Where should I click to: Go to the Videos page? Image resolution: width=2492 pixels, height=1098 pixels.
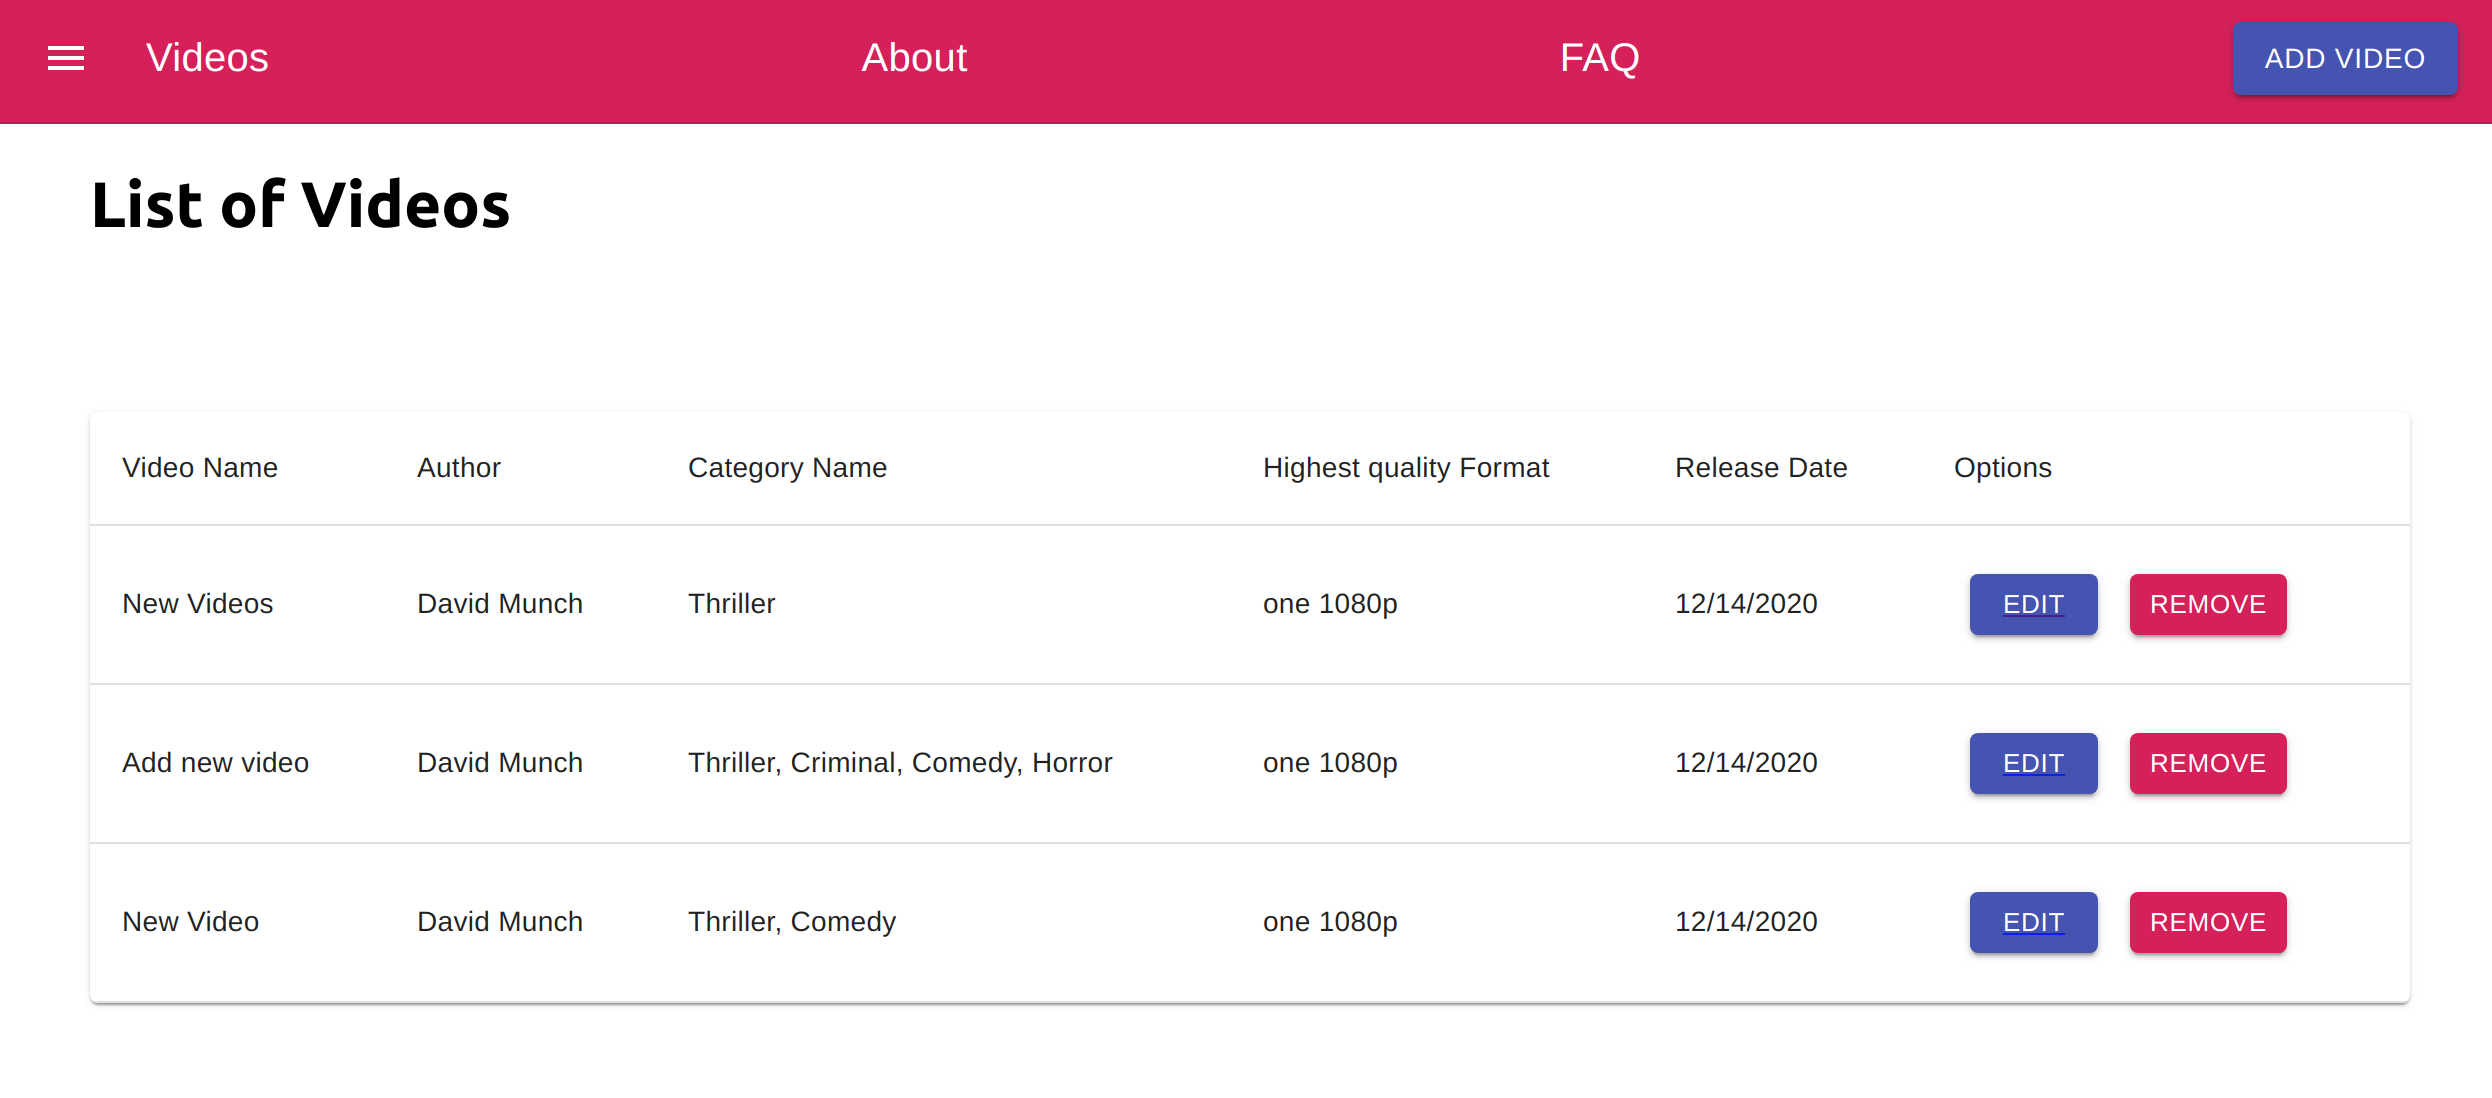pos(207,58)
